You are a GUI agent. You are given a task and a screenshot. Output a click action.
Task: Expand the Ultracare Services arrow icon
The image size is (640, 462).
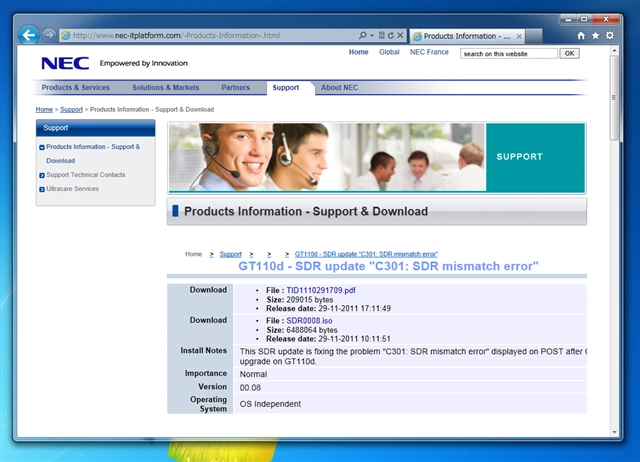(42, 189)
